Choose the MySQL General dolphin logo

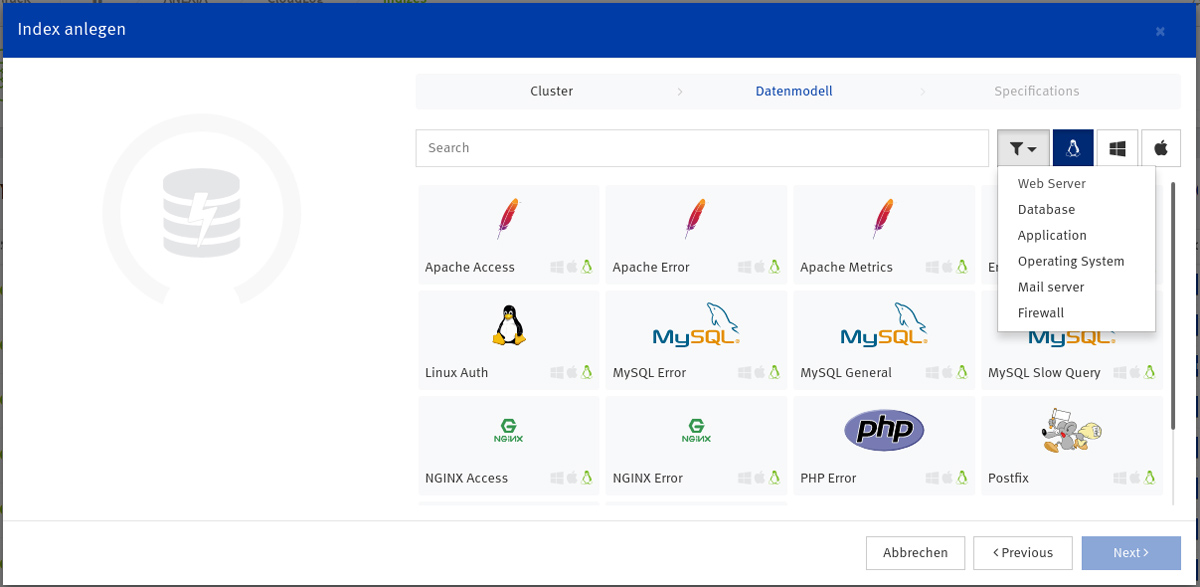(x=884, y=325)
